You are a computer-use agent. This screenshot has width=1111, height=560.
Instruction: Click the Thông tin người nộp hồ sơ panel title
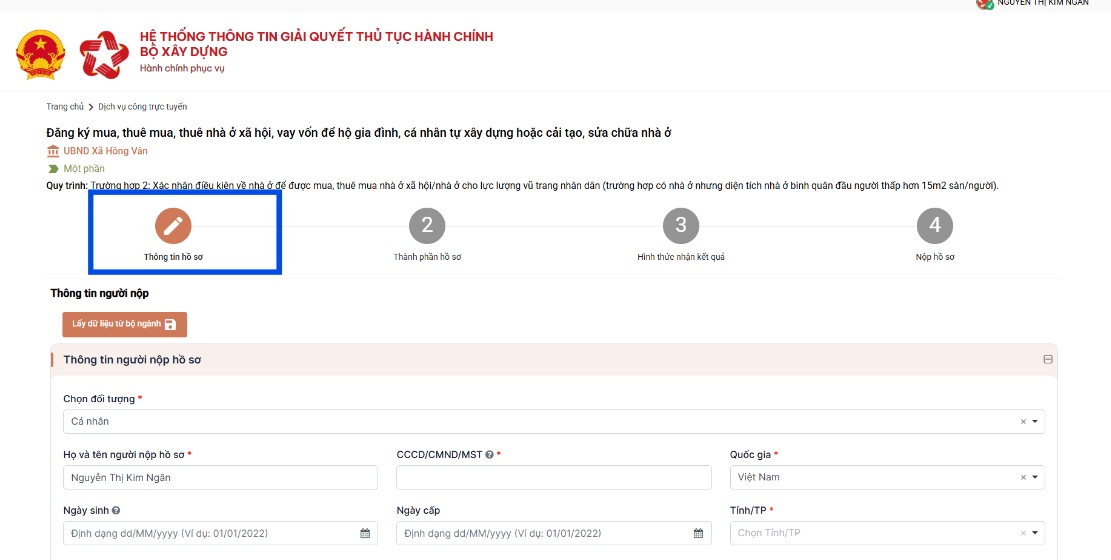pos(132,360)
